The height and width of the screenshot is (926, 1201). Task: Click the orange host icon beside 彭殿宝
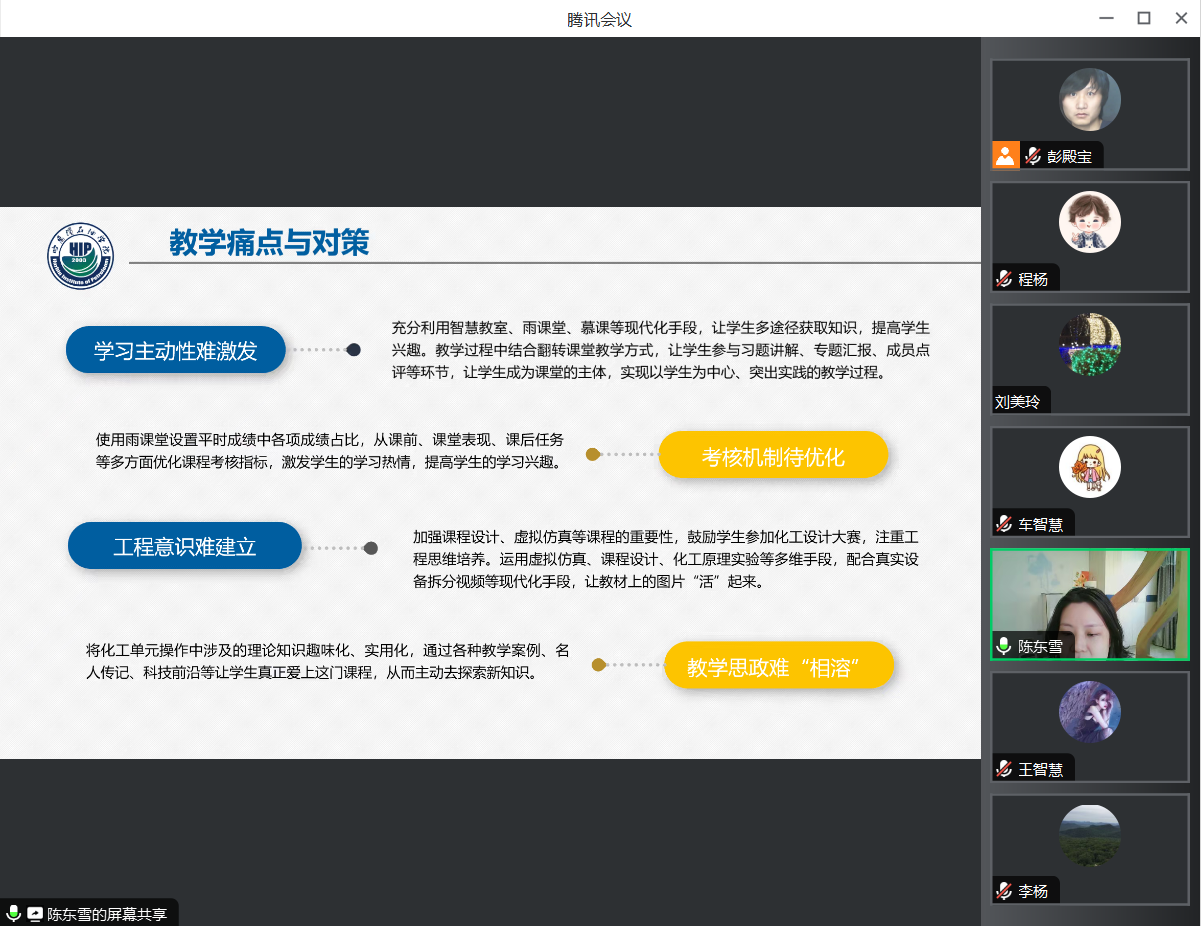1005,156
